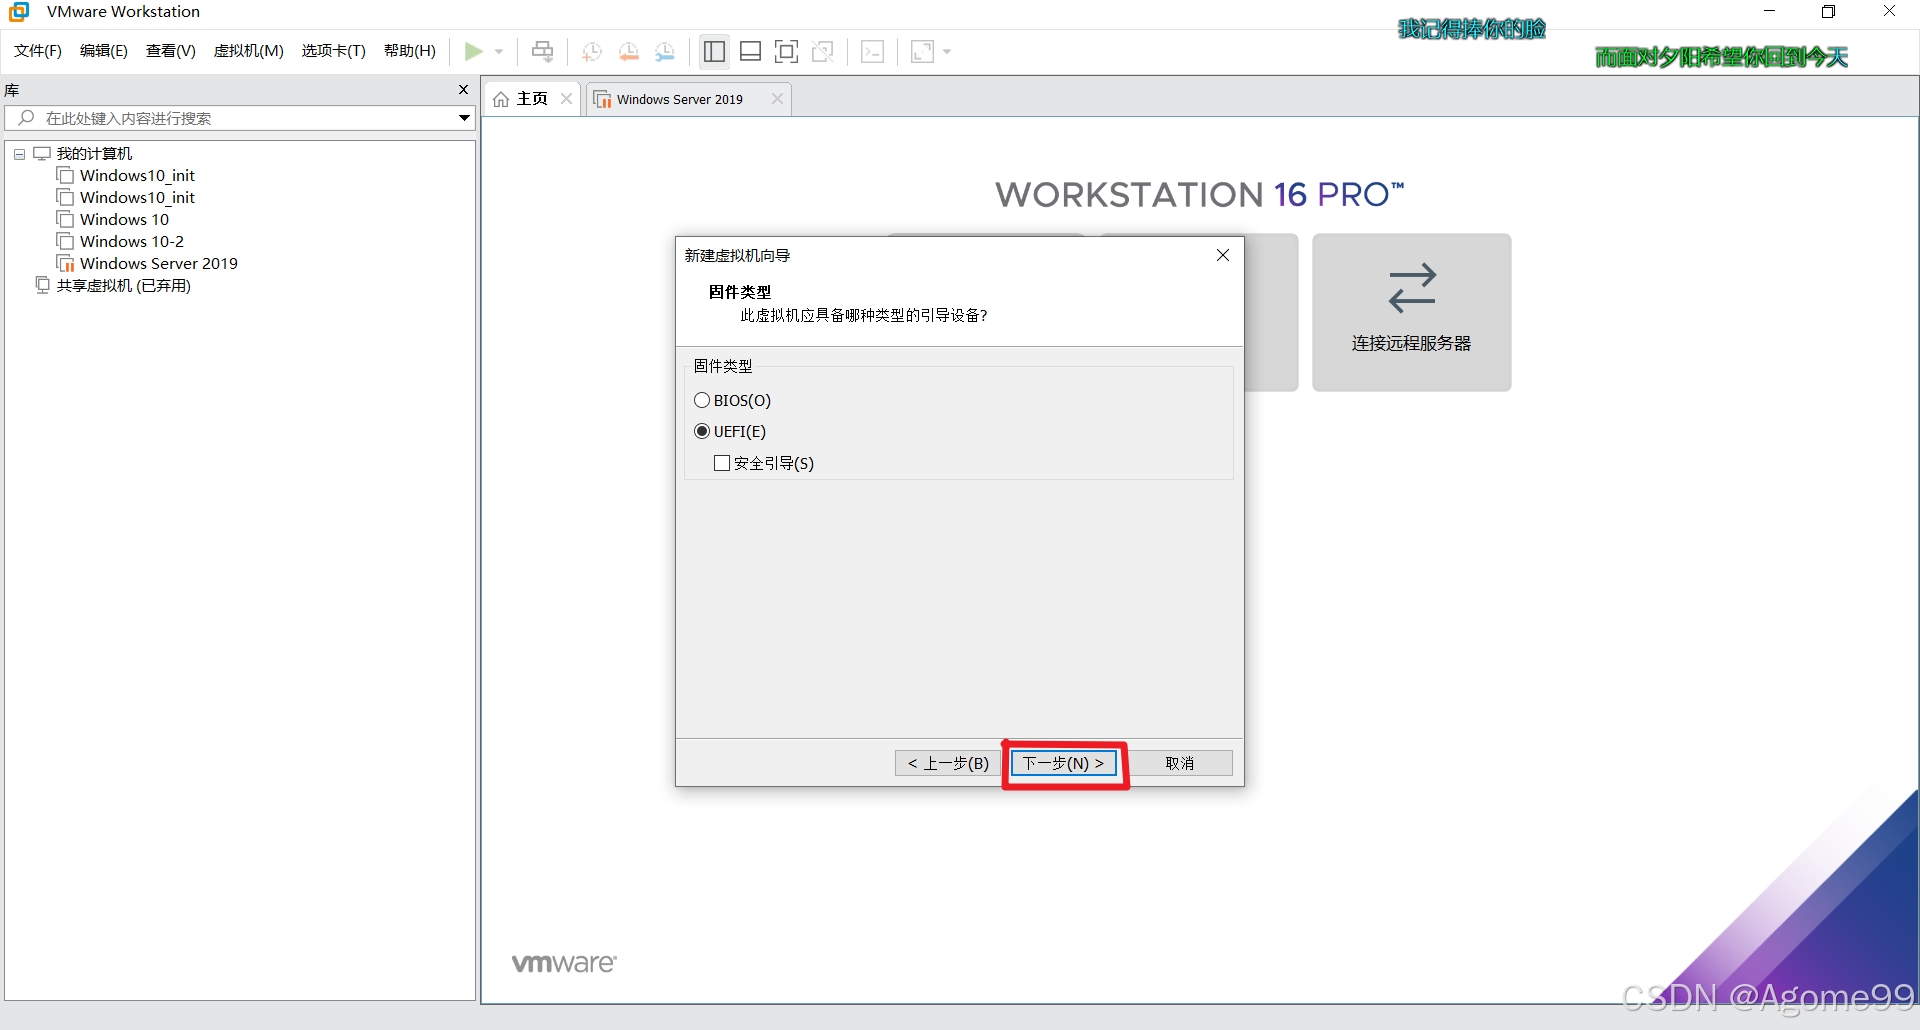Collapse the 我的计算机 tree node
The image size is (1920, 1030).
[x=19, y=154]
